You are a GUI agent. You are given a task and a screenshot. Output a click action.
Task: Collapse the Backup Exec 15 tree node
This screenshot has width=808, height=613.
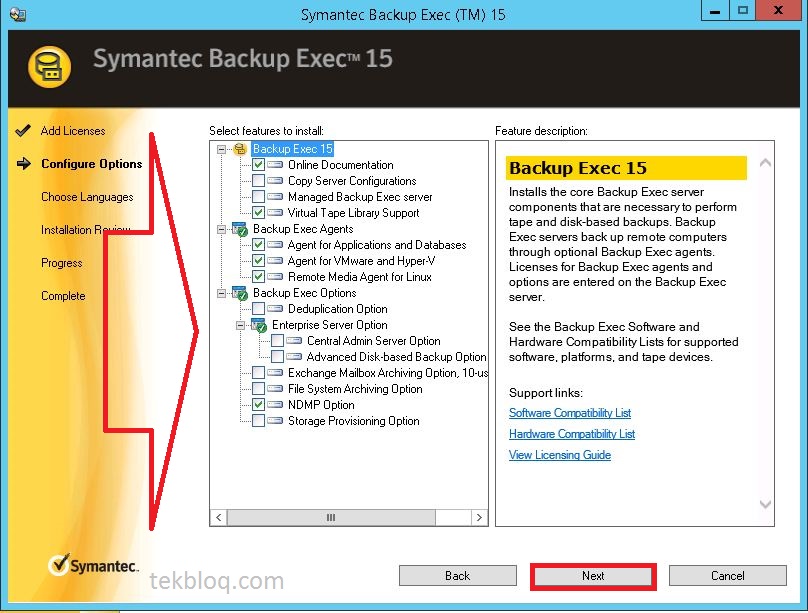(222, 149)
